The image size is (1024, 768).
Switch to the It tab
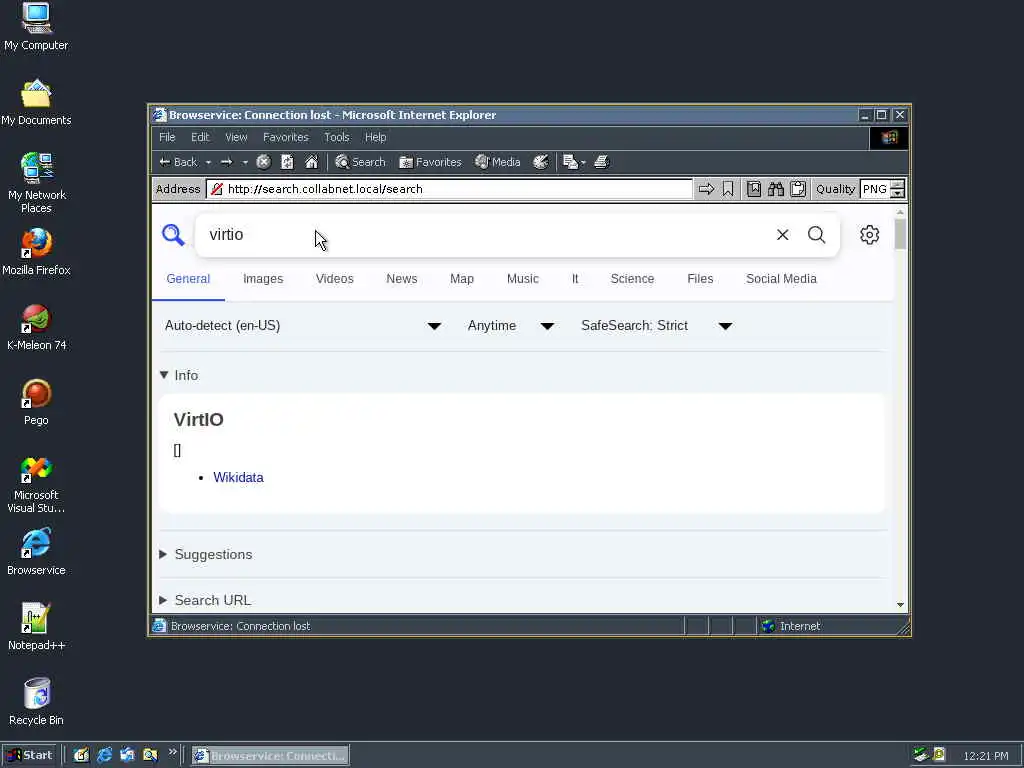[575, 279]
